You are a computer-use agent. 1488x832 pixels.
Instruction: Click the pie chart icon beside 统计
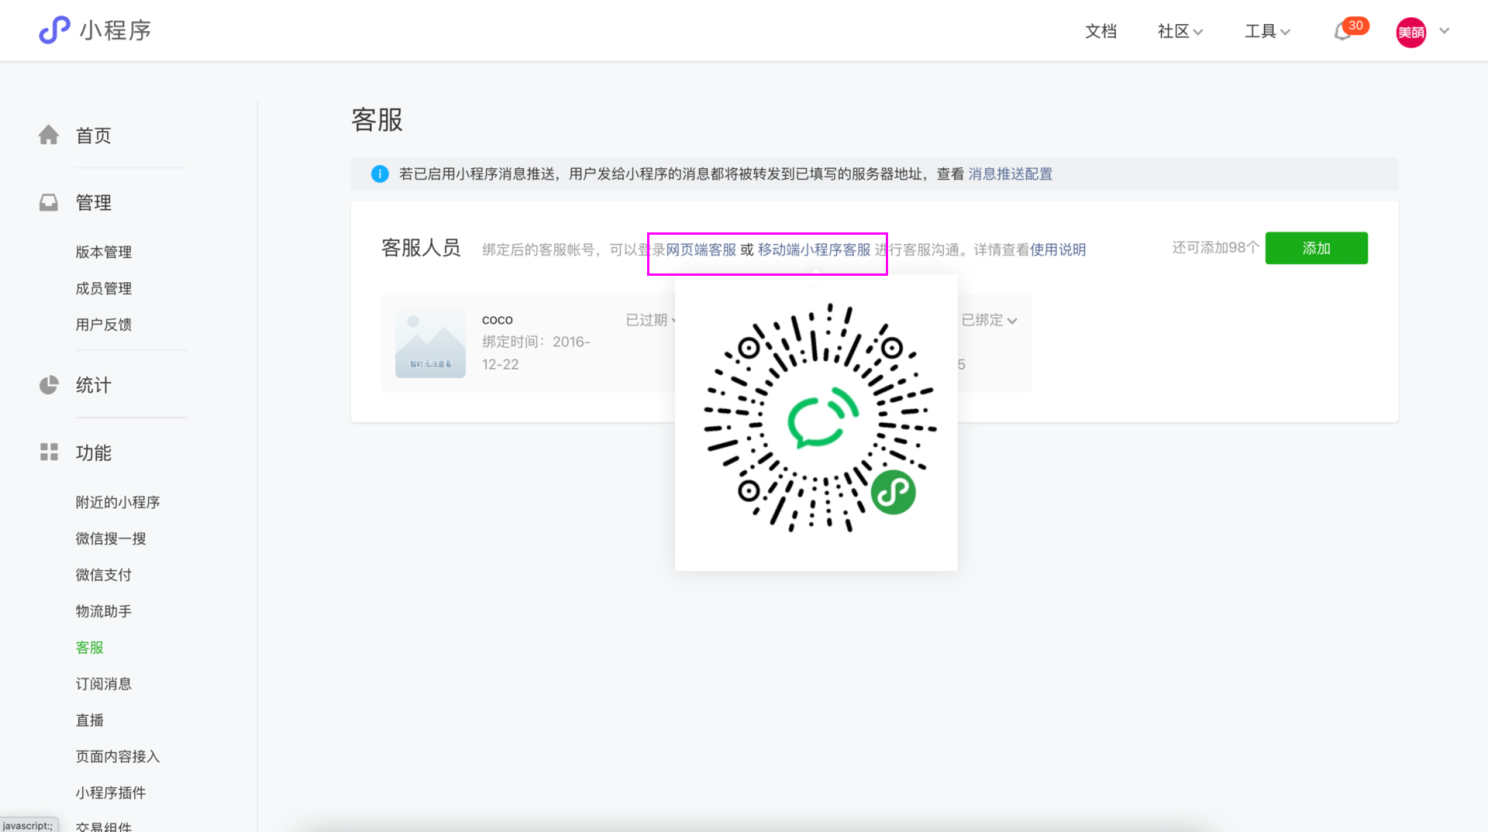coord(48,385)
